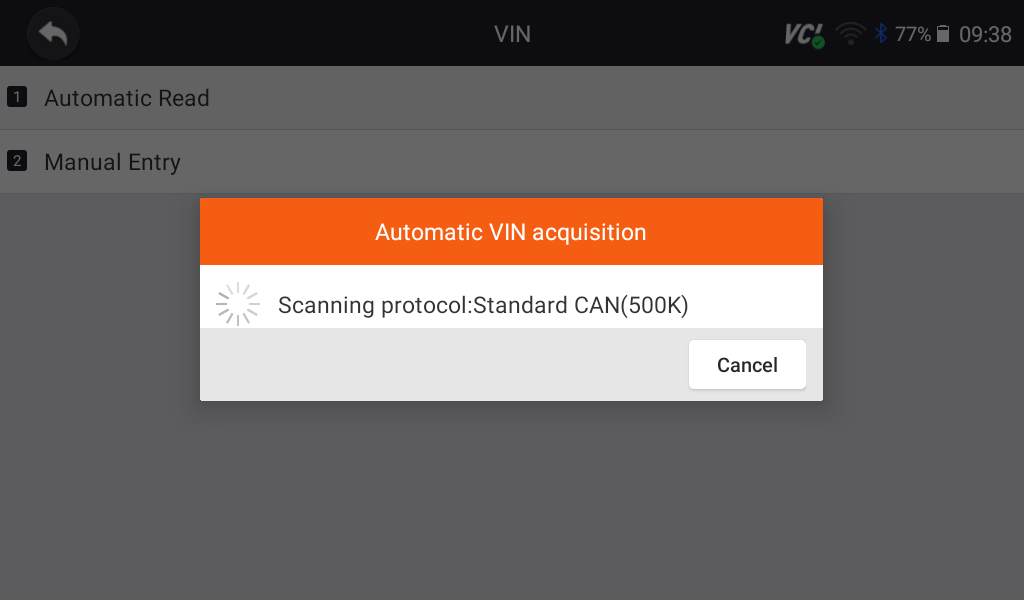
Task: Click the number 2 badge icon
Action: [16, 161]
